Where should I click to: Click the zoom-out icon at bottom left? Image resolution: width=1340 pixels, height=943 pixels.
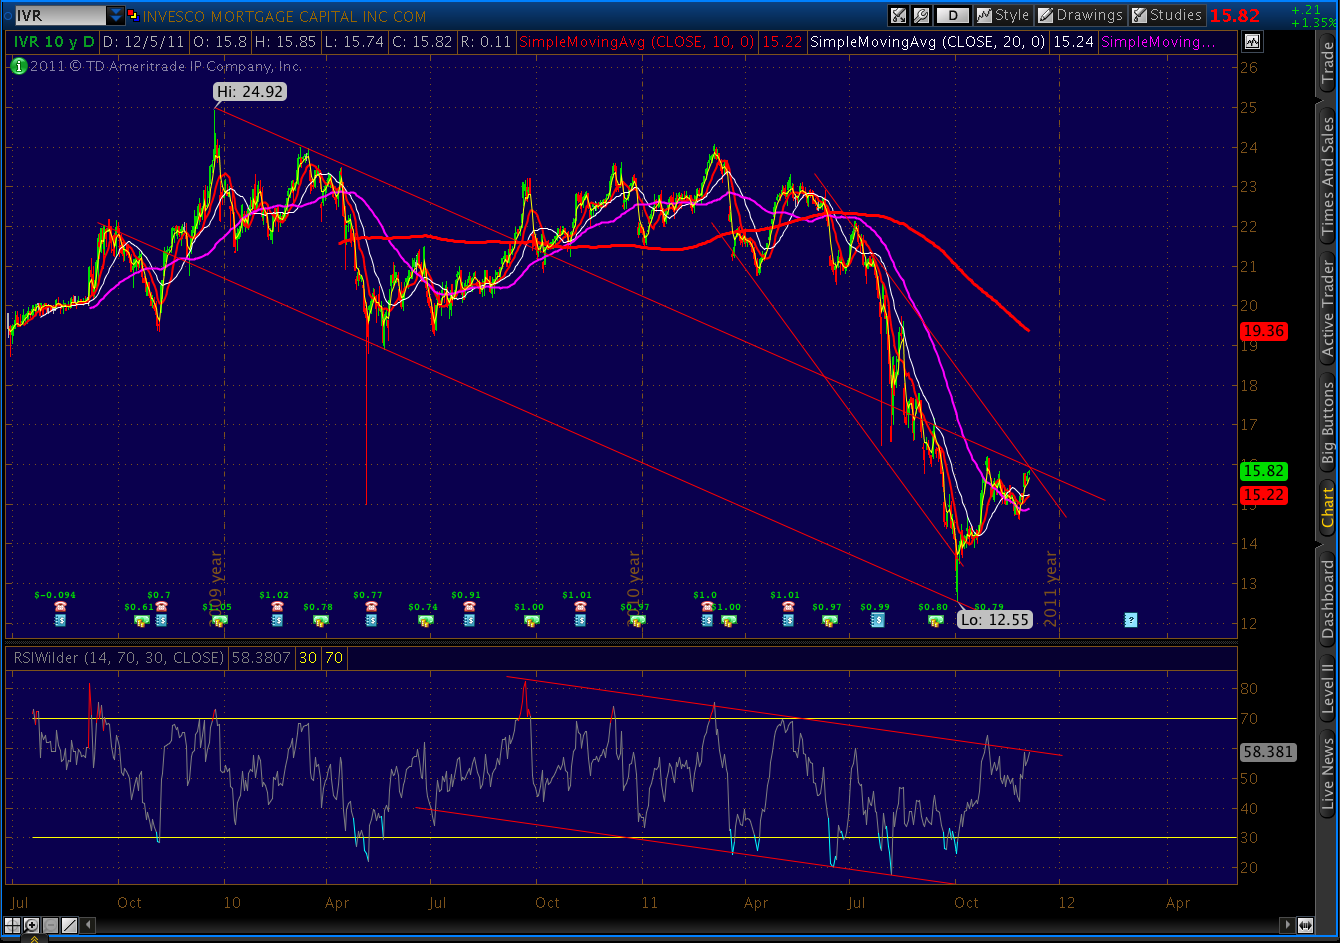[x=48, y=925]
